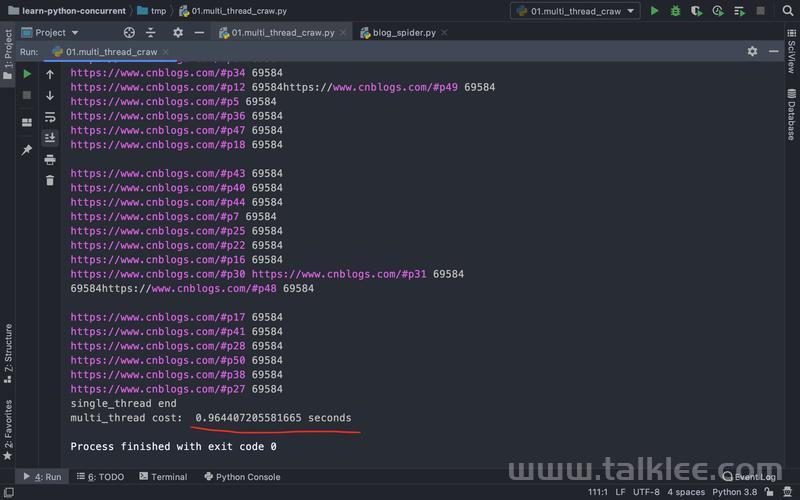
Task: Click the 'Process finished with exit code 0' line
Action: [x=173, y=446]
